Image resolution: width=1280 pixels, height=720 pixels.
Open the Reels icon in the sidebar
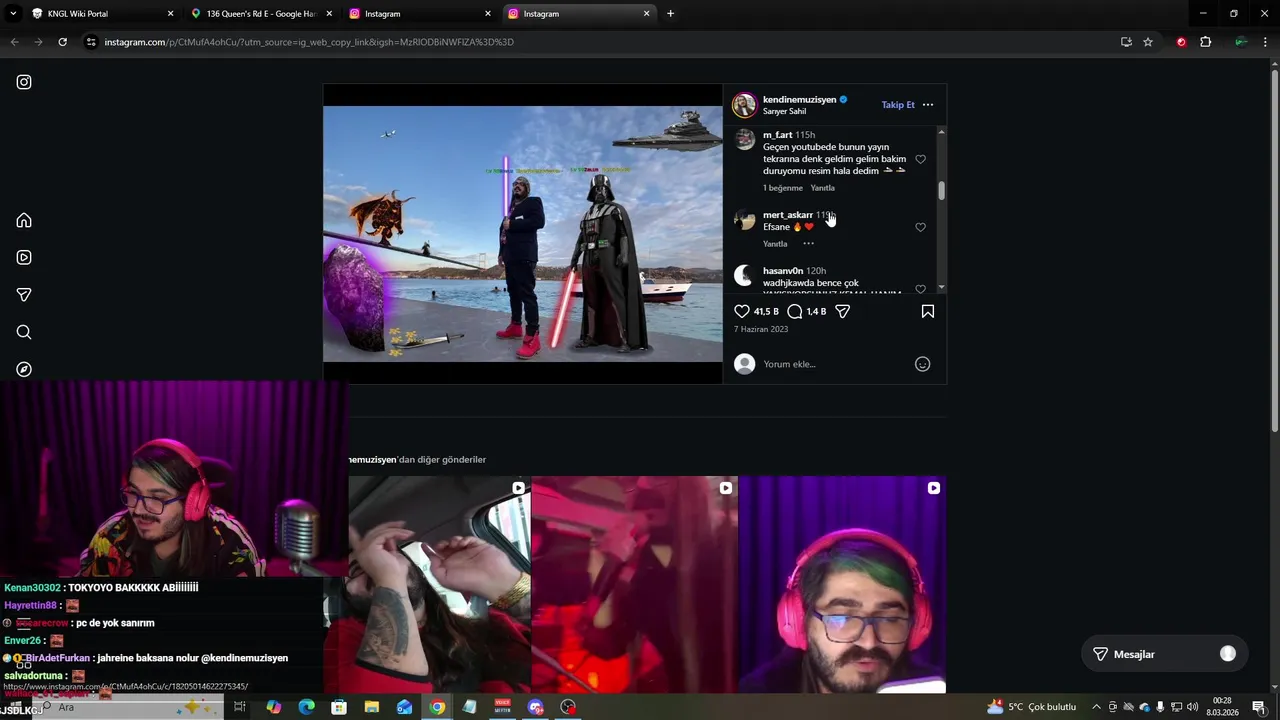pos(24,257)
